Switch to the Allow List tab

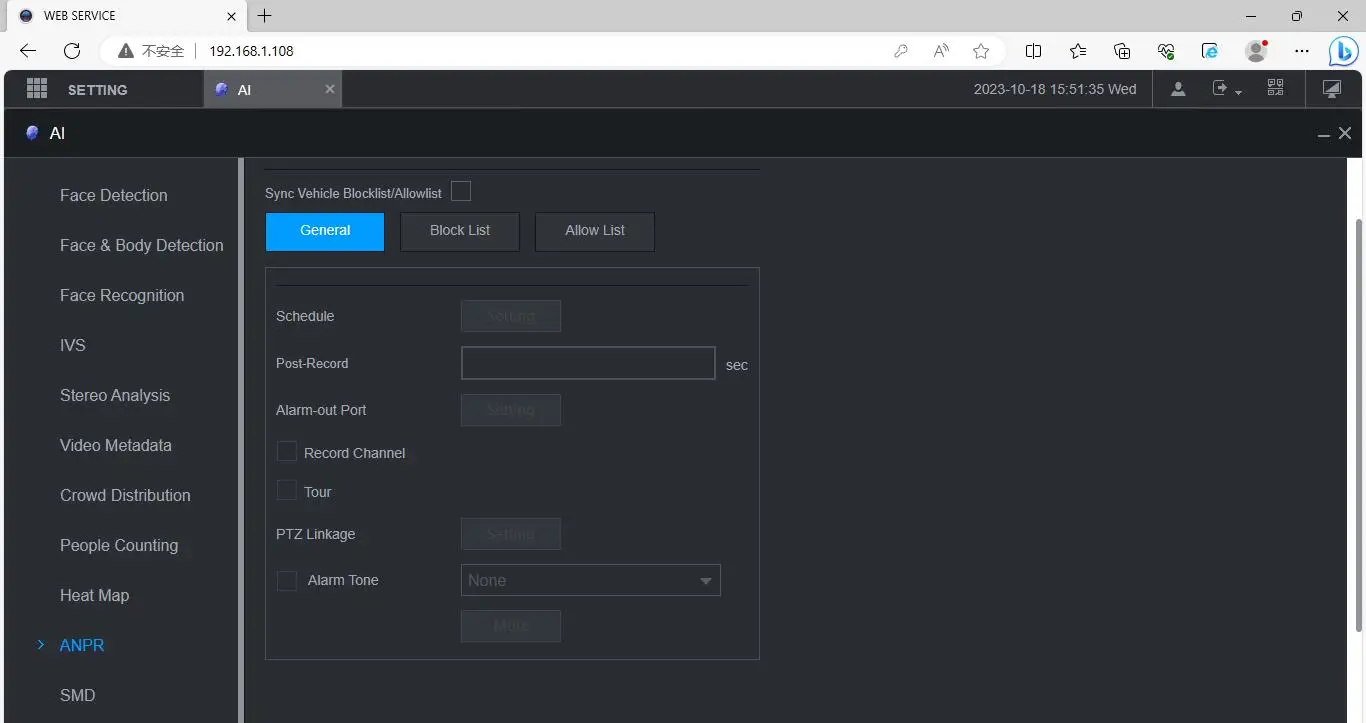tap(595, 231)
